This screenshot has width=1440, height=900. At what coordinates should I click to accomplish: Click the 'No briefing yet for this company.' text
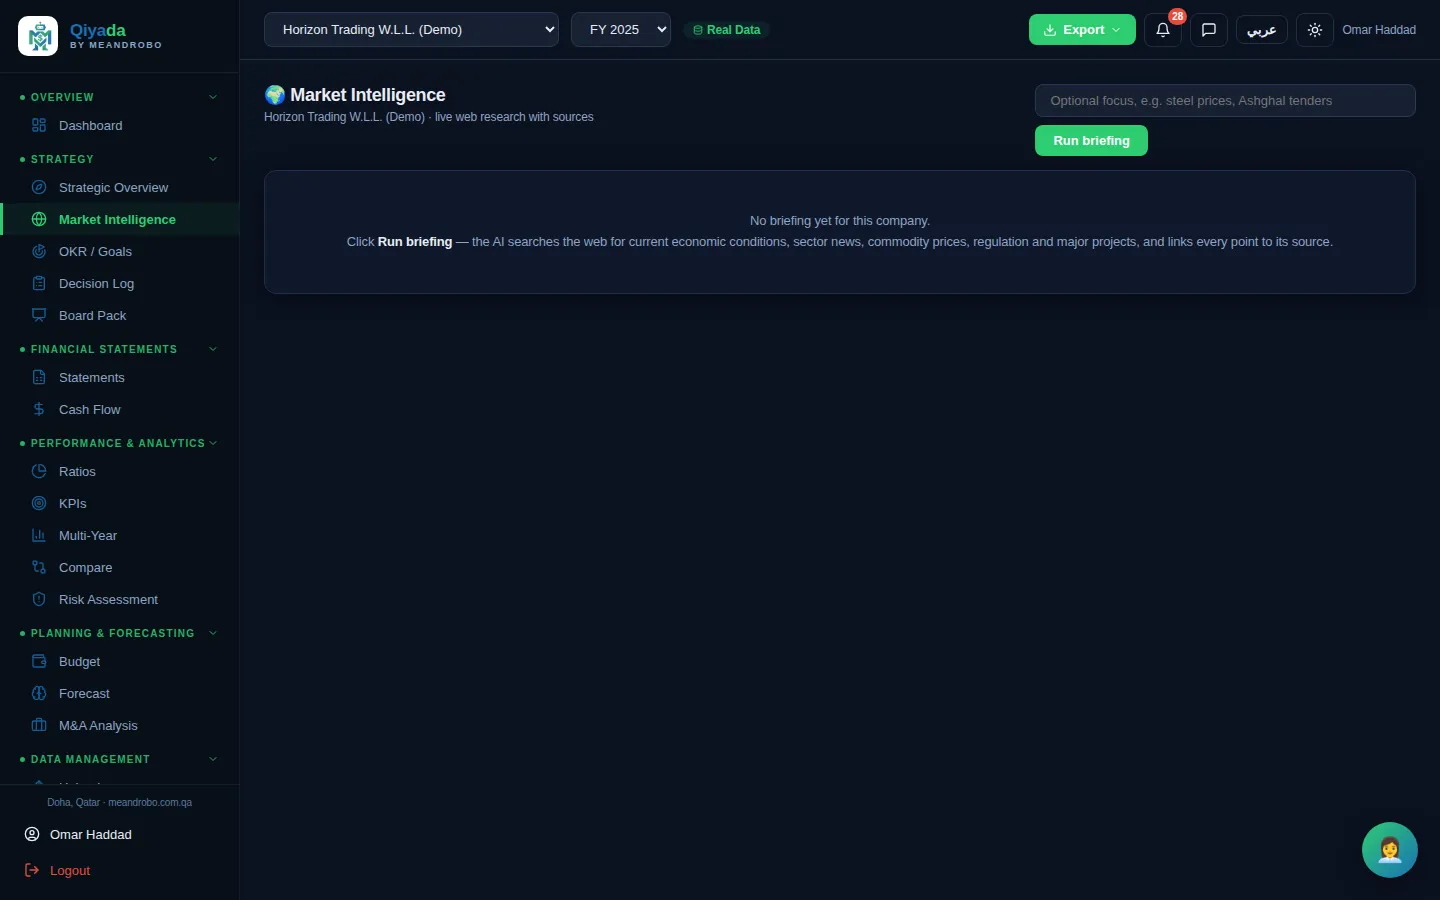click(x=840, y=220)
